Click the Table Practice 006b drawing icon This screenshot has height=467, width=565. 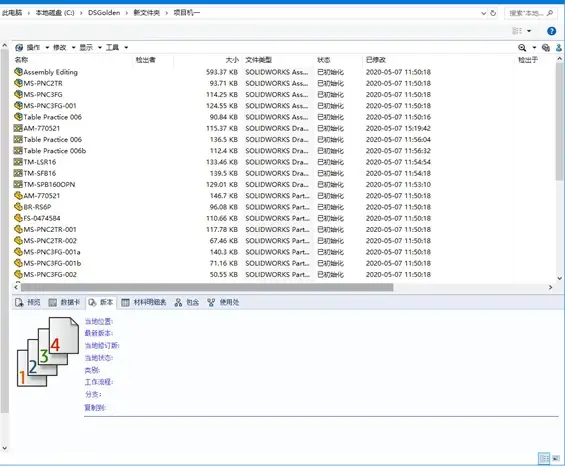(18, 151)
